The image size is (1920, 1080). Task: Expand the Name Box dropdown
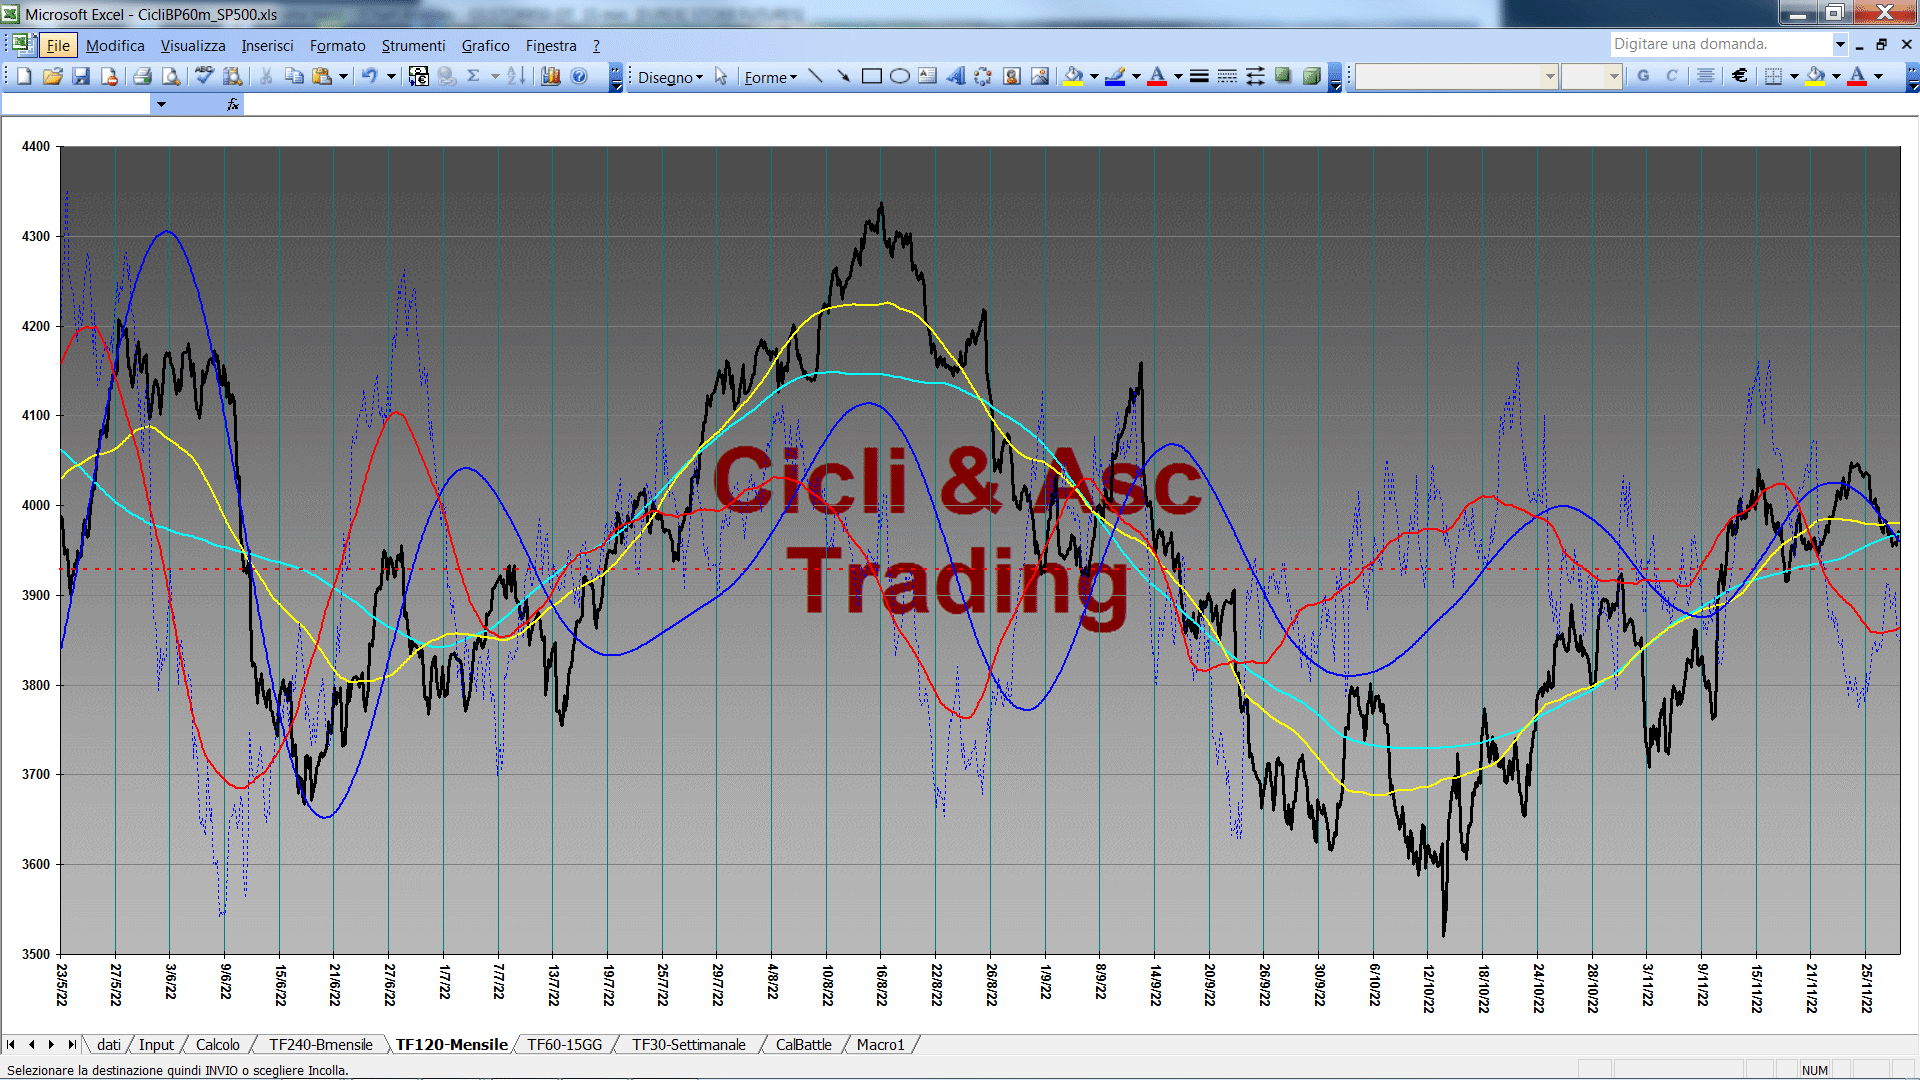pyautogui.click(x=161, y=104)
